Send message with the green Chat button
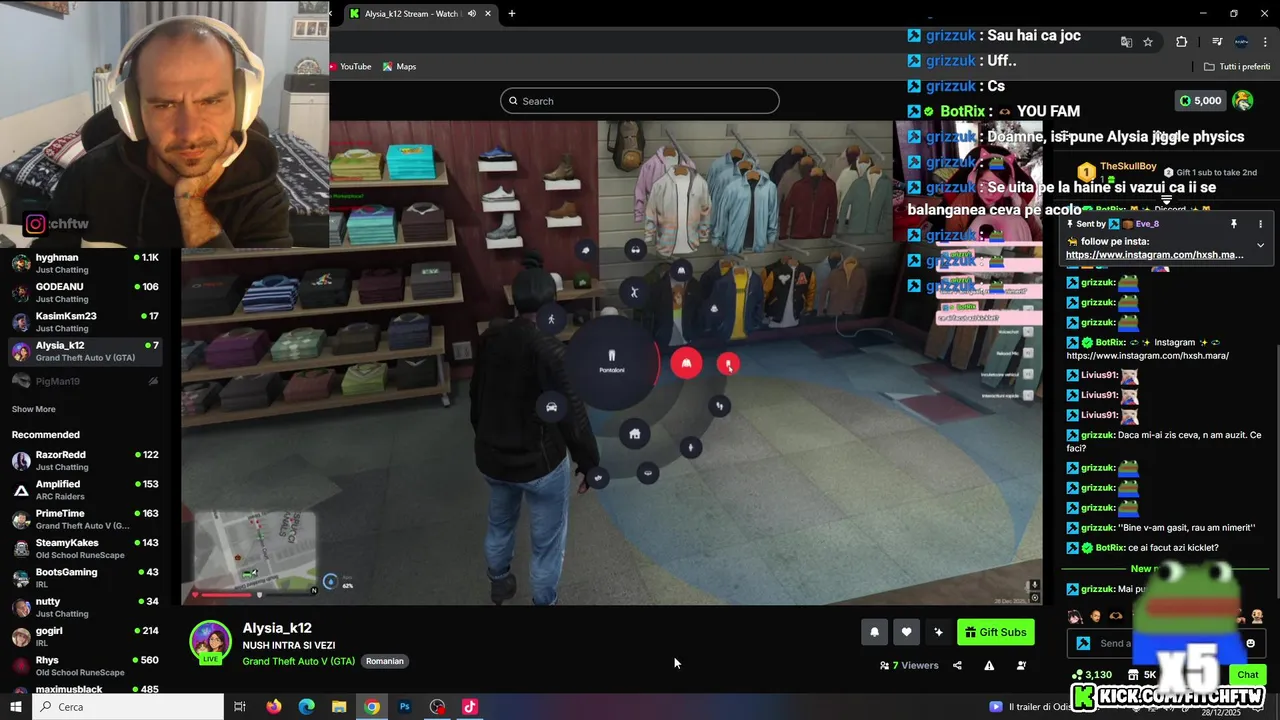 coord(1247,674)
